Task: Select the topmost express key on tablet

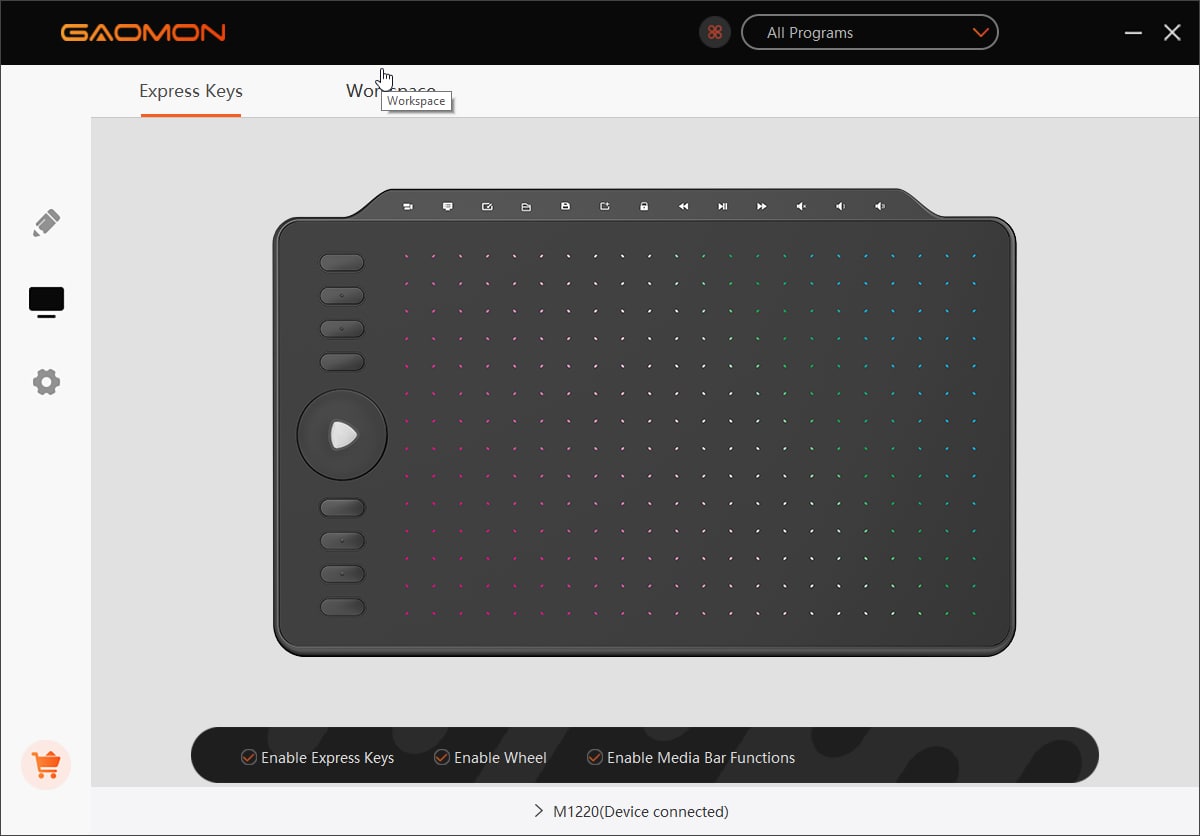Action: pos(342,262)
